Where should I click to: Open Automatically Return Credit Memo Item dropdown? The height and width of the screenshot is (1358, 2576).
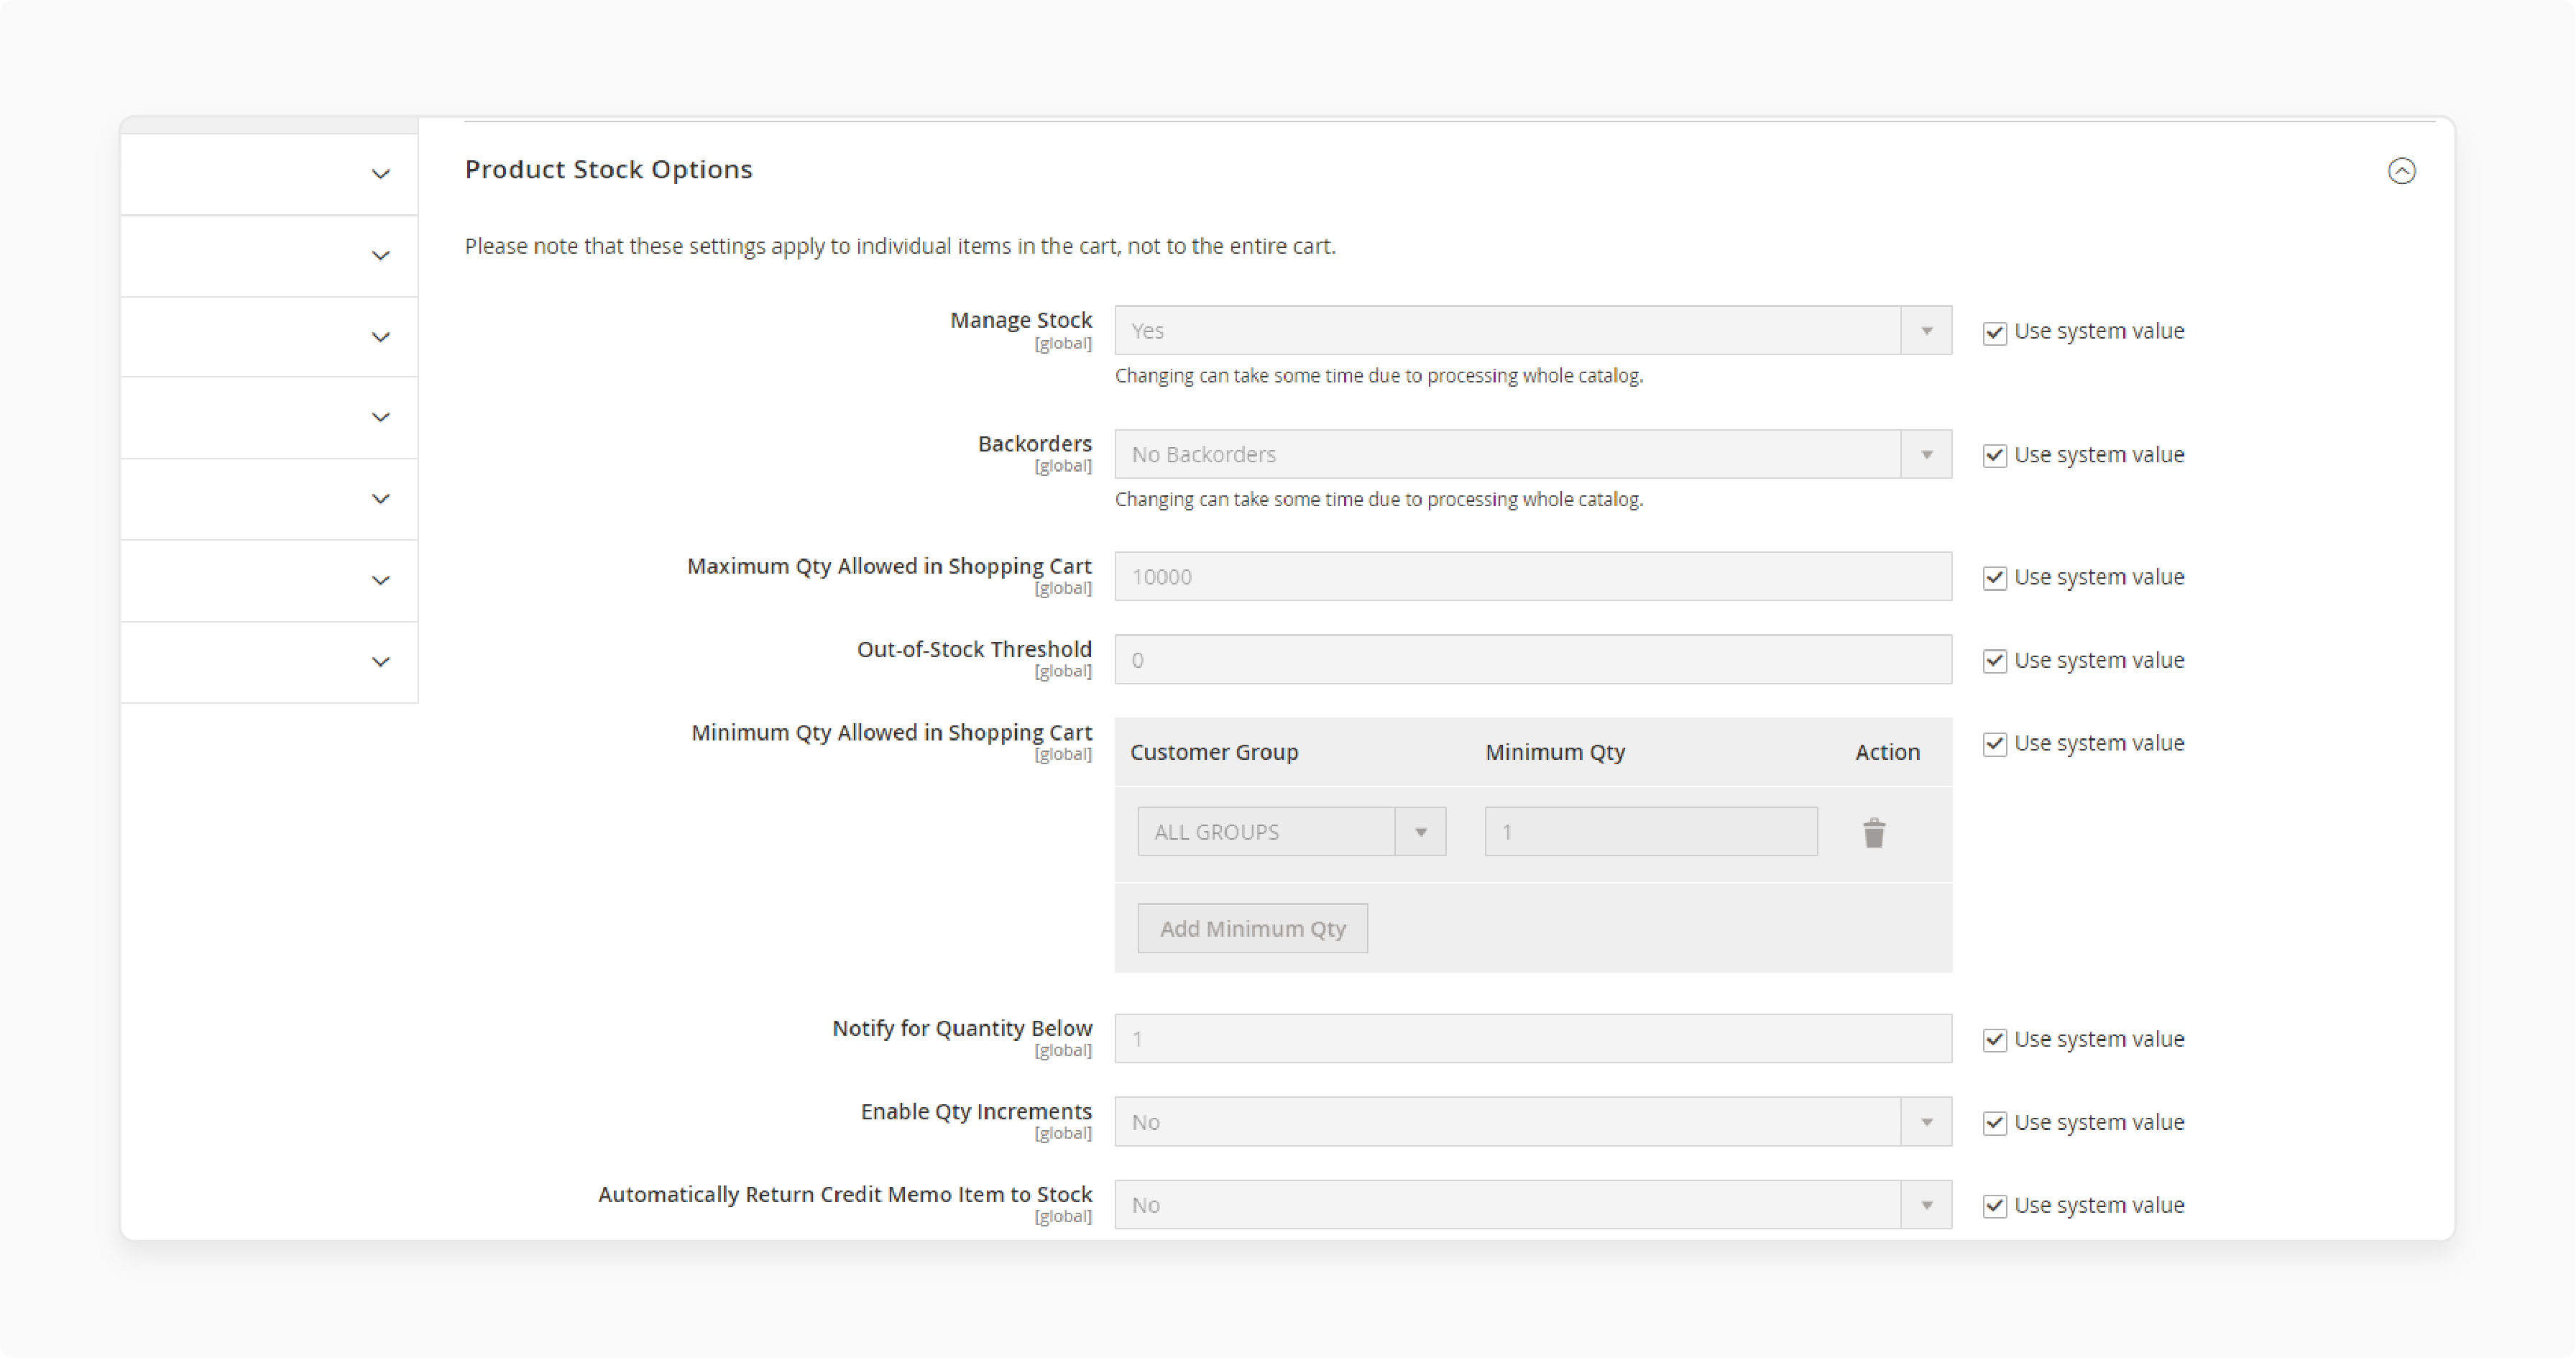pyautogui.click(x=1533, y=1205)
